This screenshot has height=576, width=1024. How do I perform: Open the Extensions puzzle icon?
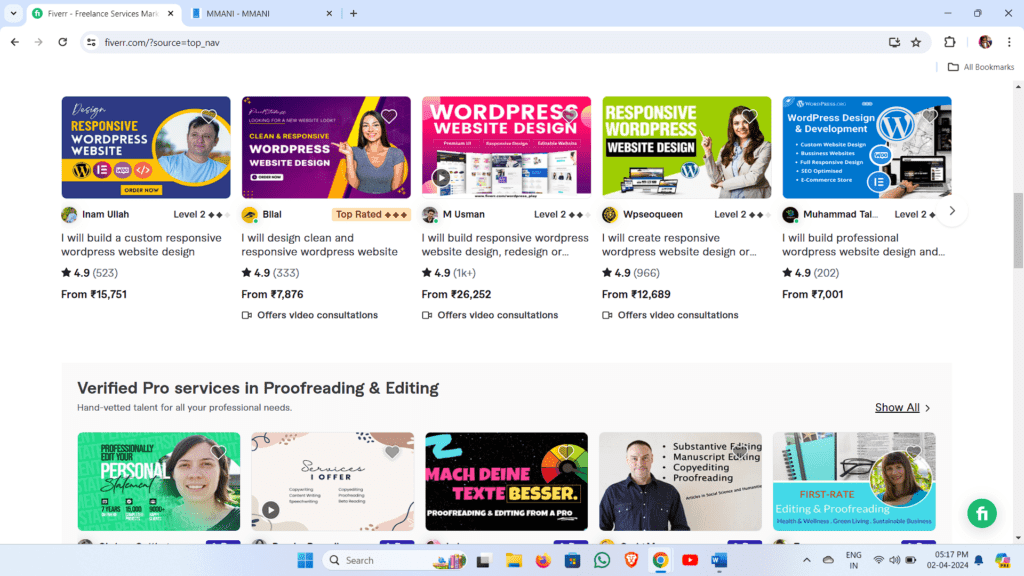tap(950, 42)
